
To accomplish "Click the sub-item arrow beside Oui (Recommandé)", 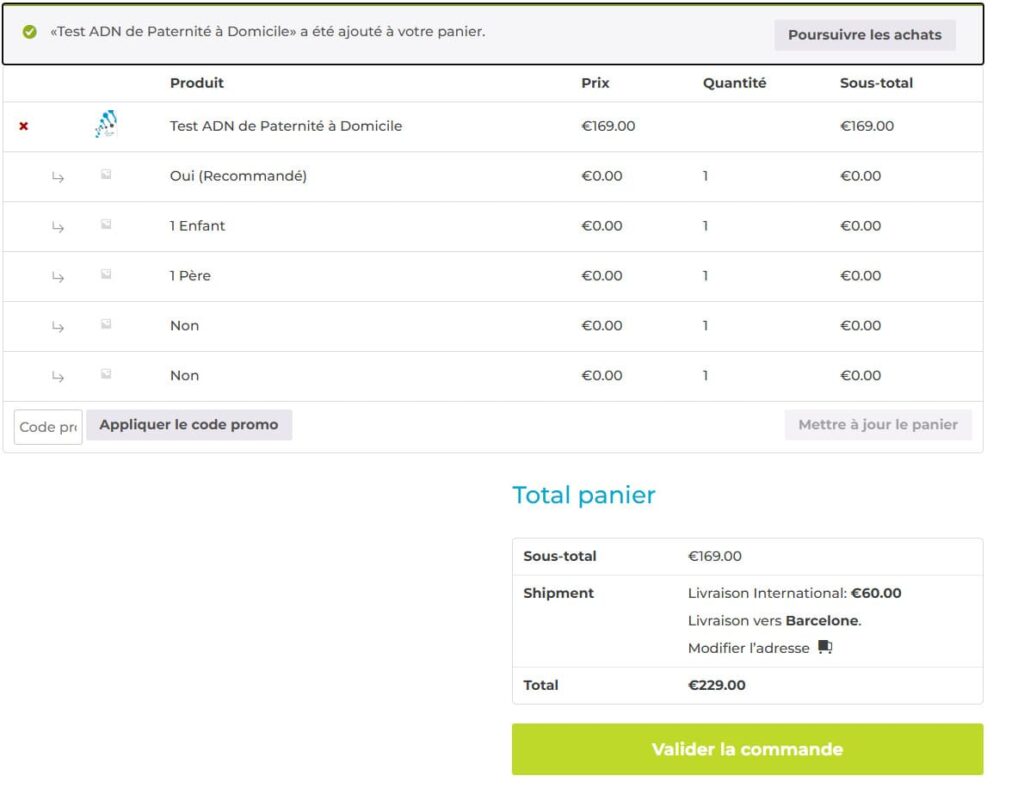I will pos(58,177).
